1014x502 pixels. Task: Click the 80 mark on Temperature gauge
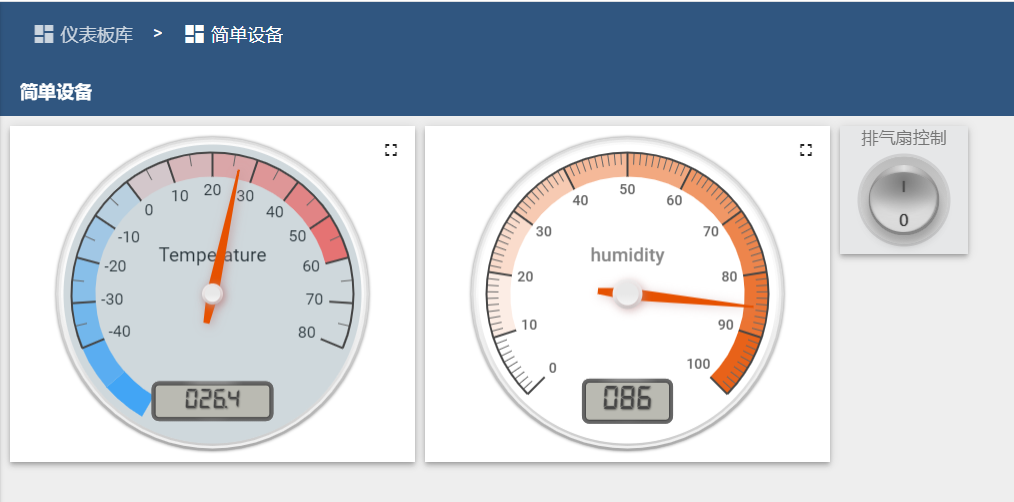point(306,333)
